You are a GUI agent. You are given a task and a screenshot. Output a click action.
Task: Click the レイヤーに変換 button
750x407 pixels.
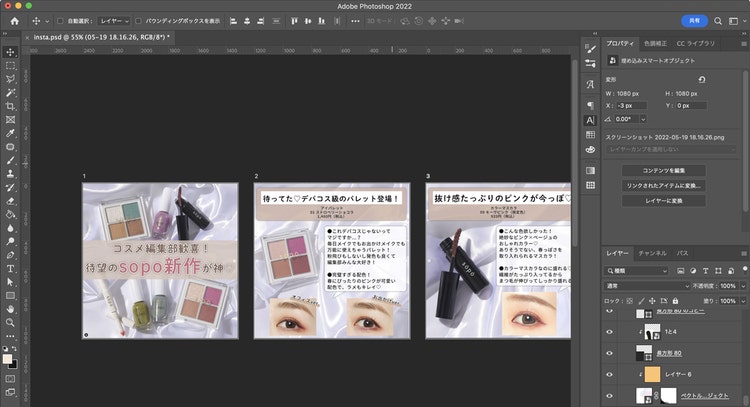663,201
